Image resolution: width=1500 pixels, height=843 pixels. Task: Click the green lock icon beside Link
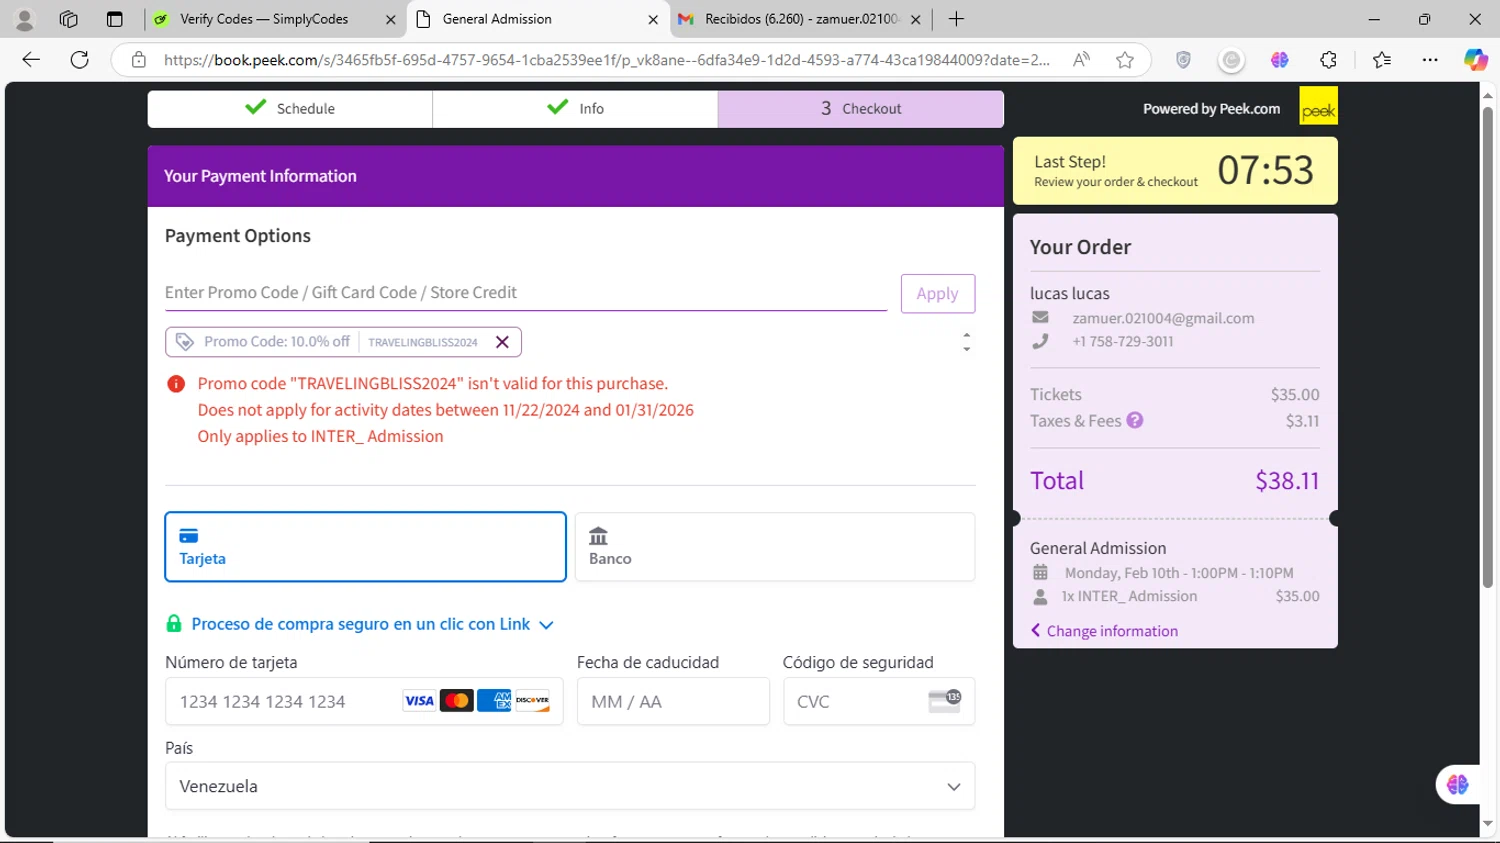[x=174, y=624]
